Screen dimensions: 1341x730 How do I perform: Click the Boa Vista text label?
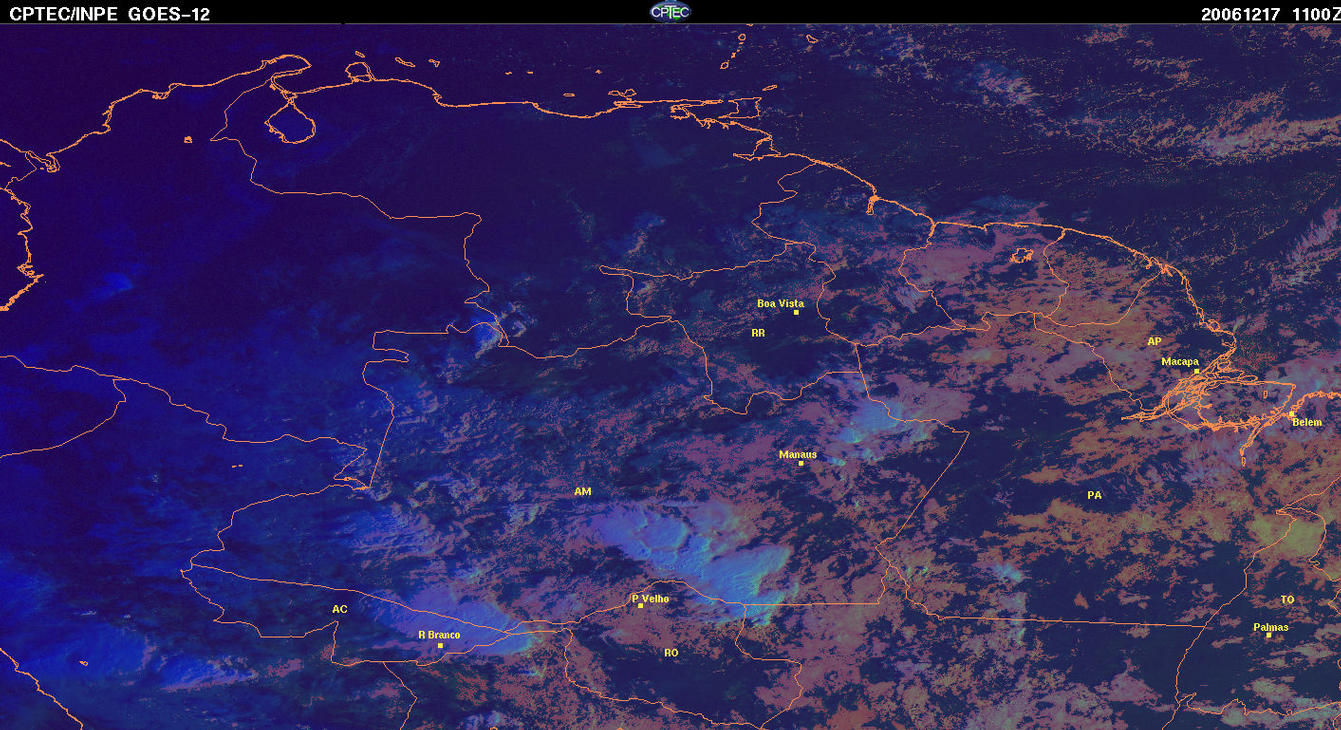click(x=780, y=303)
